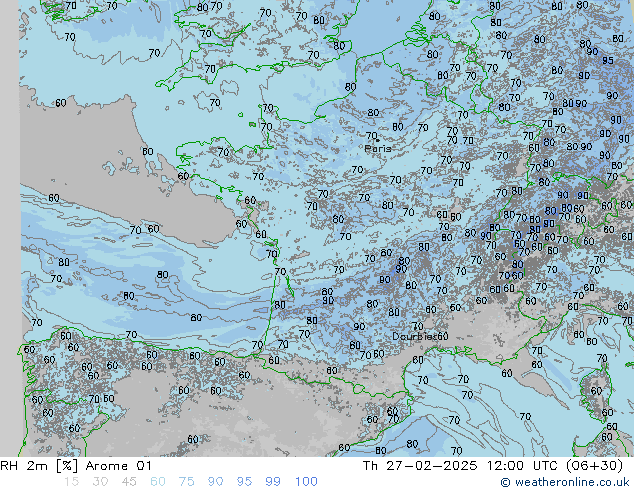Image resolution: width=634 pixels, height=490 pixels.
Task: Click the light blue legend value 60
Action: click(158, 482)
